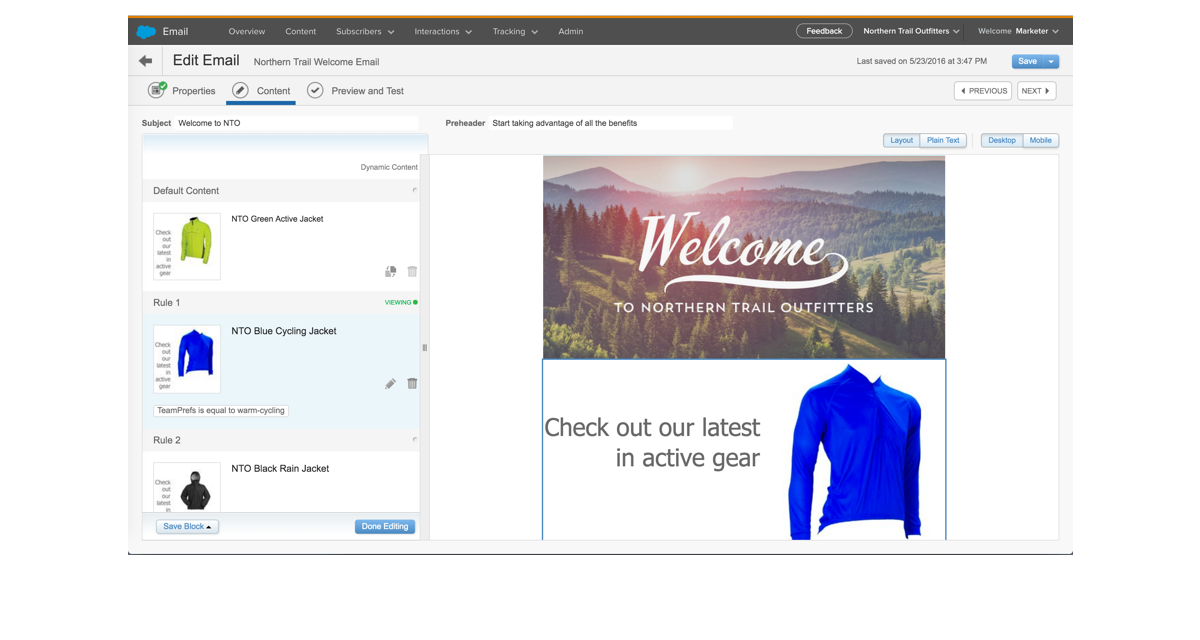The image size is (1200, 640).
Task: Select the Content tab
Action: [x=262, y=91]
